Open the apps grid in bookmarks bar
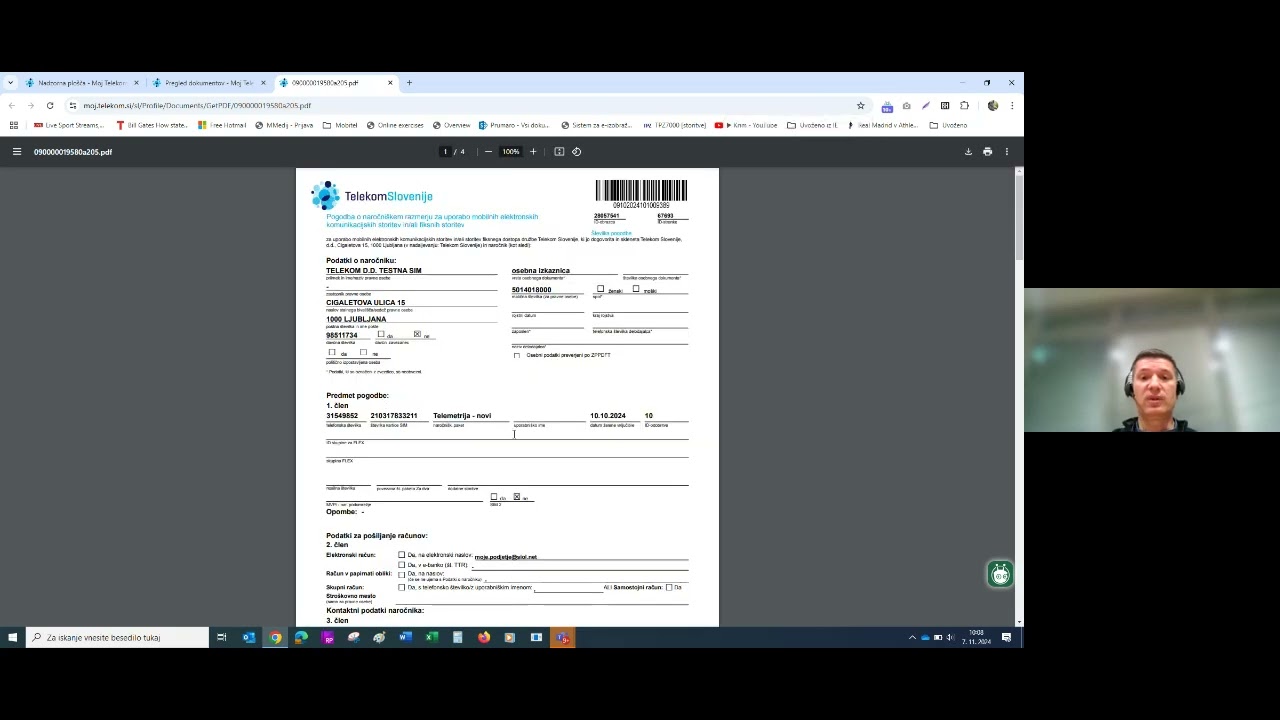 (13, 125)
